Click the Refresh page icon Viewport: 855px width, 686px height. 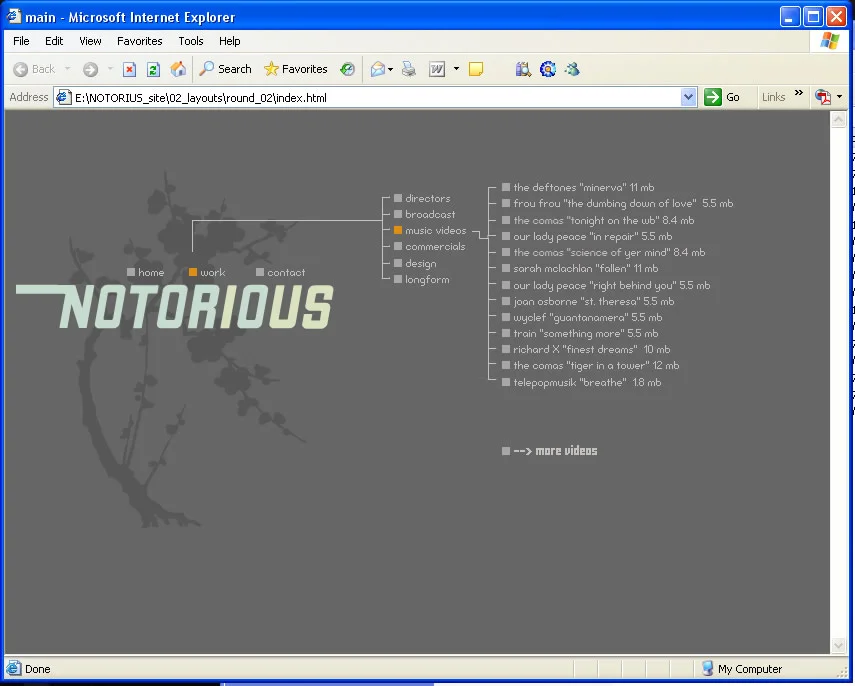click(x=153, y=69)
